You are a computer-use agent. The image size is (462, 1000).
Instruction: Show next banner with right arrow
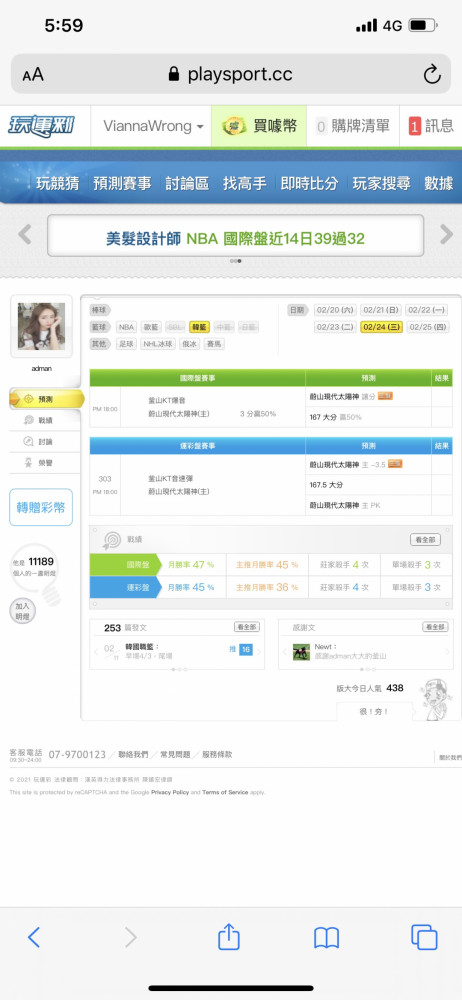[x=446, y=235]
